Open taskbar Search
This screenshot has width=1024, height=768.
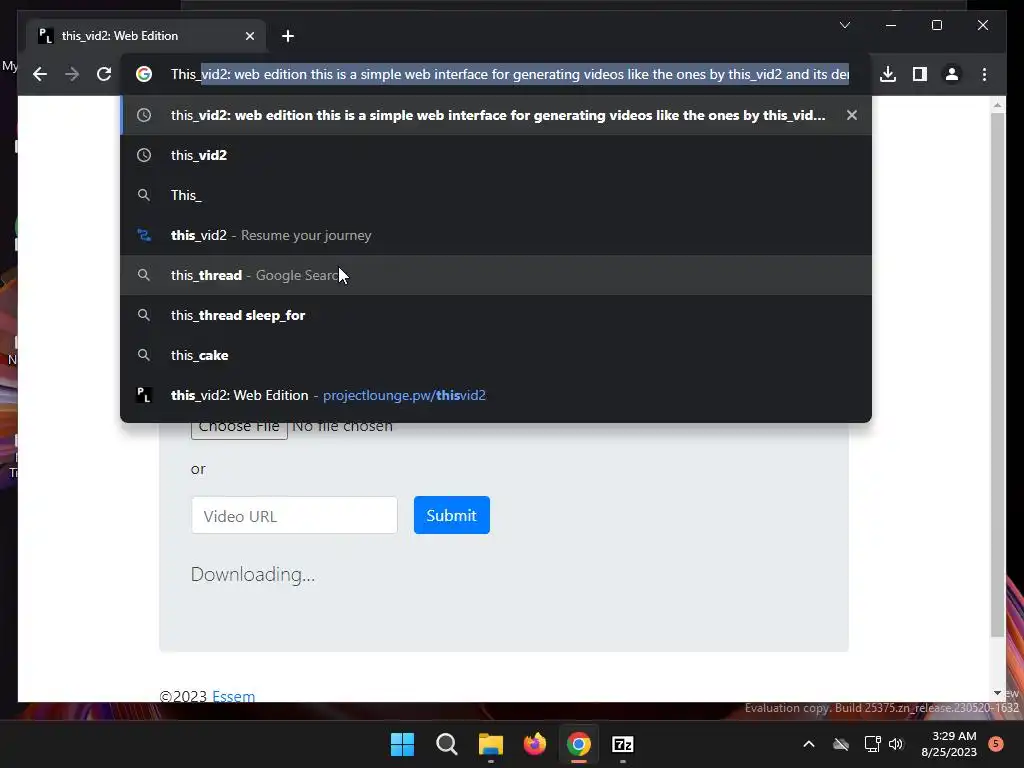tap(447, 744)
